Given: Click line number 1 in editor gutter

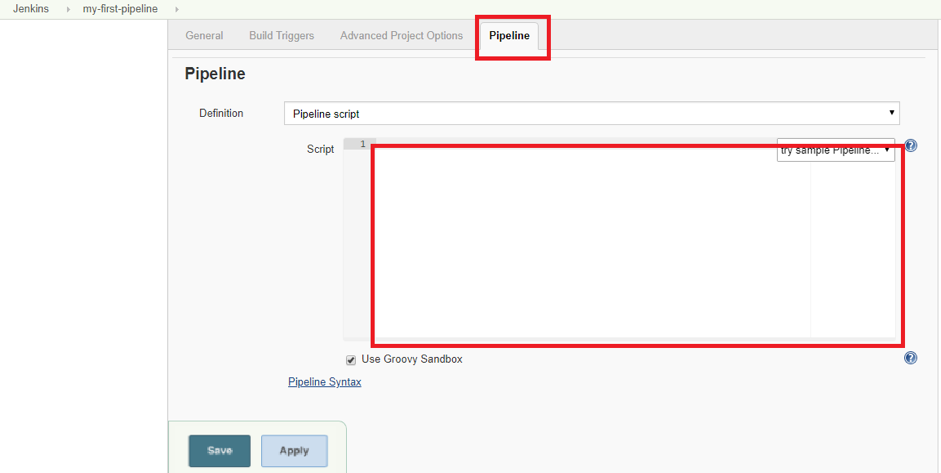Looking at the screenshot, I should 362,144.
